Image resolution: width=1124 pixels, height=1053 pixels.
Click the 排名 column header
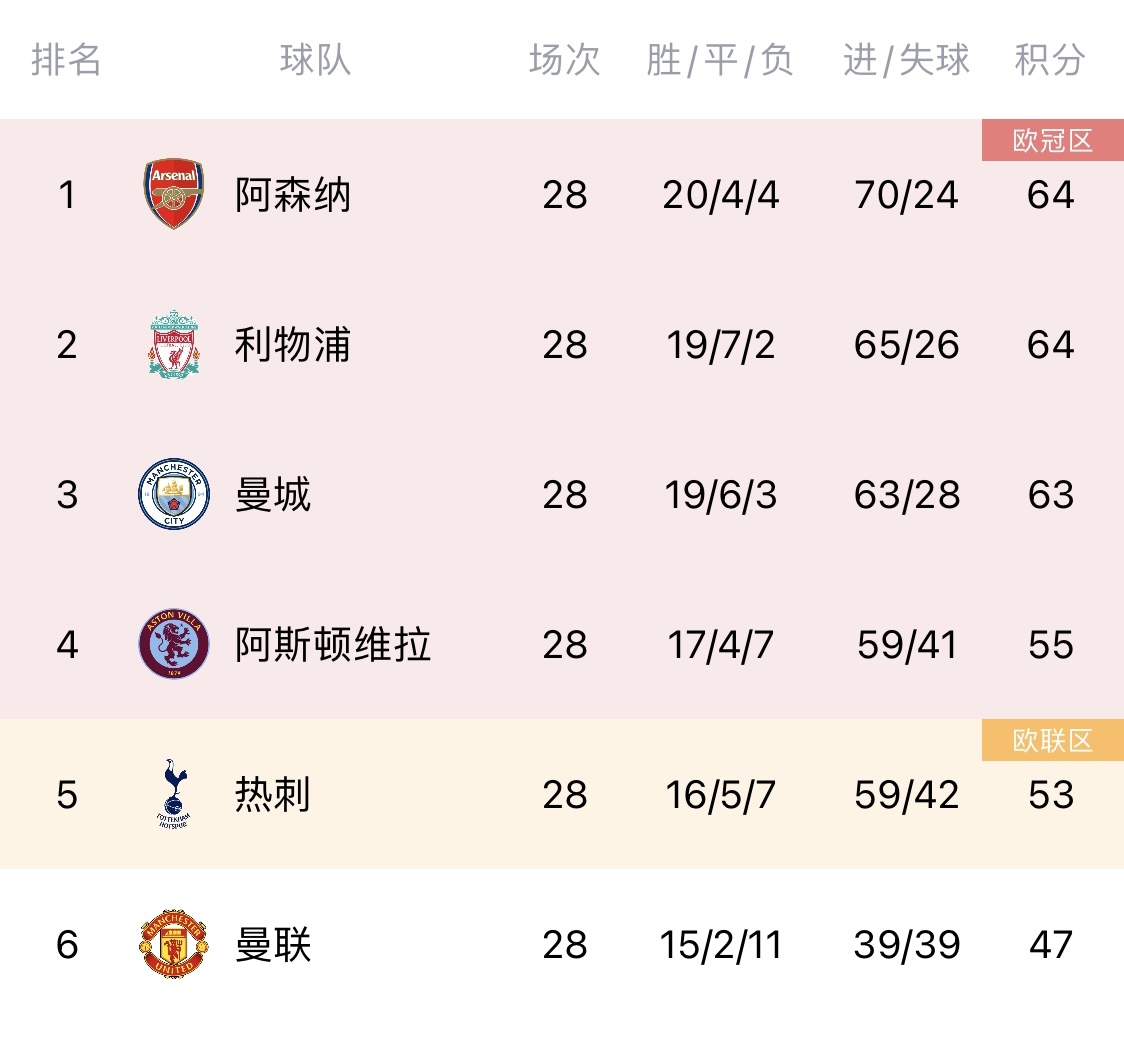pos(66,60)
